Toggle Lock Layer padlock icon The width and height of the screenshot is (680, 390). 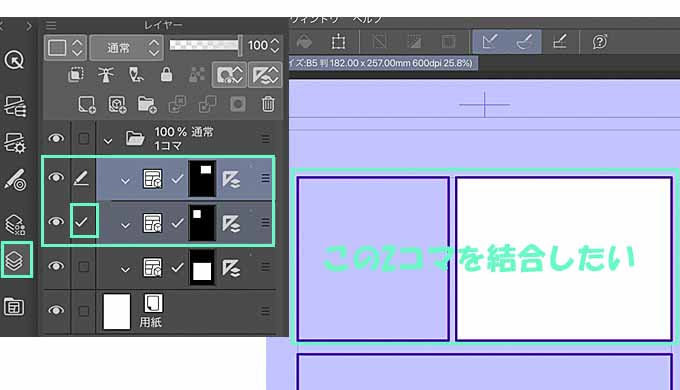tap(166, 75)
